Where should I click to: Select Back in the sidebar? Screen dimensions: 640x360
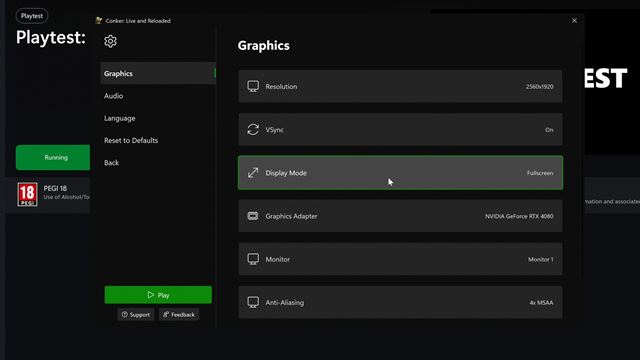point(158,163)
